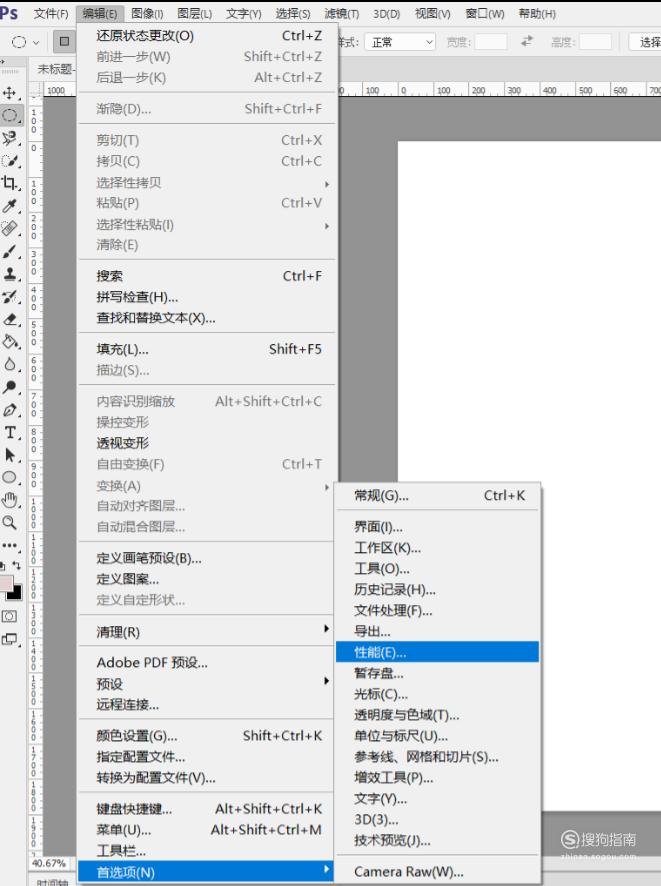Select the Polygonal Lasso tool
This screenshot has width=661, height=886.
tap(10, 138)
